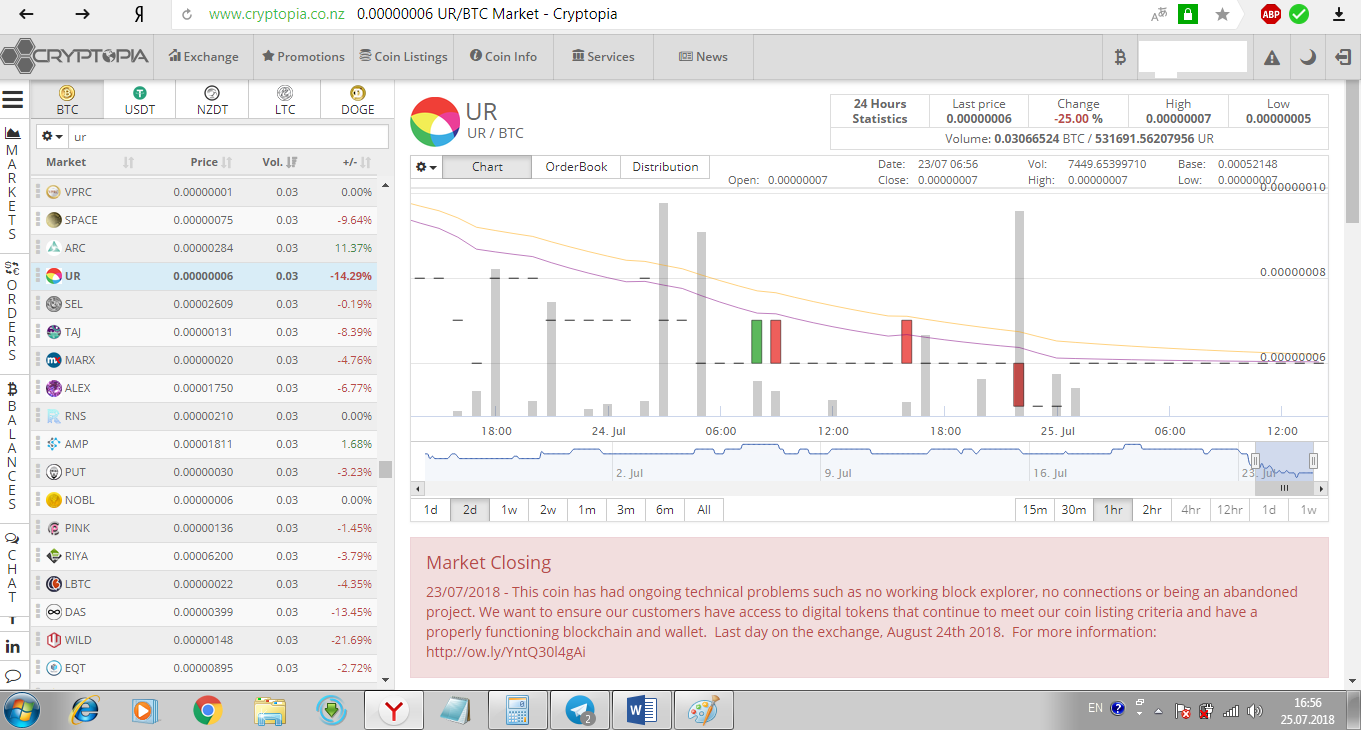Click the browser back arrow
The image size is (1366, 730).
pos(27,14)
